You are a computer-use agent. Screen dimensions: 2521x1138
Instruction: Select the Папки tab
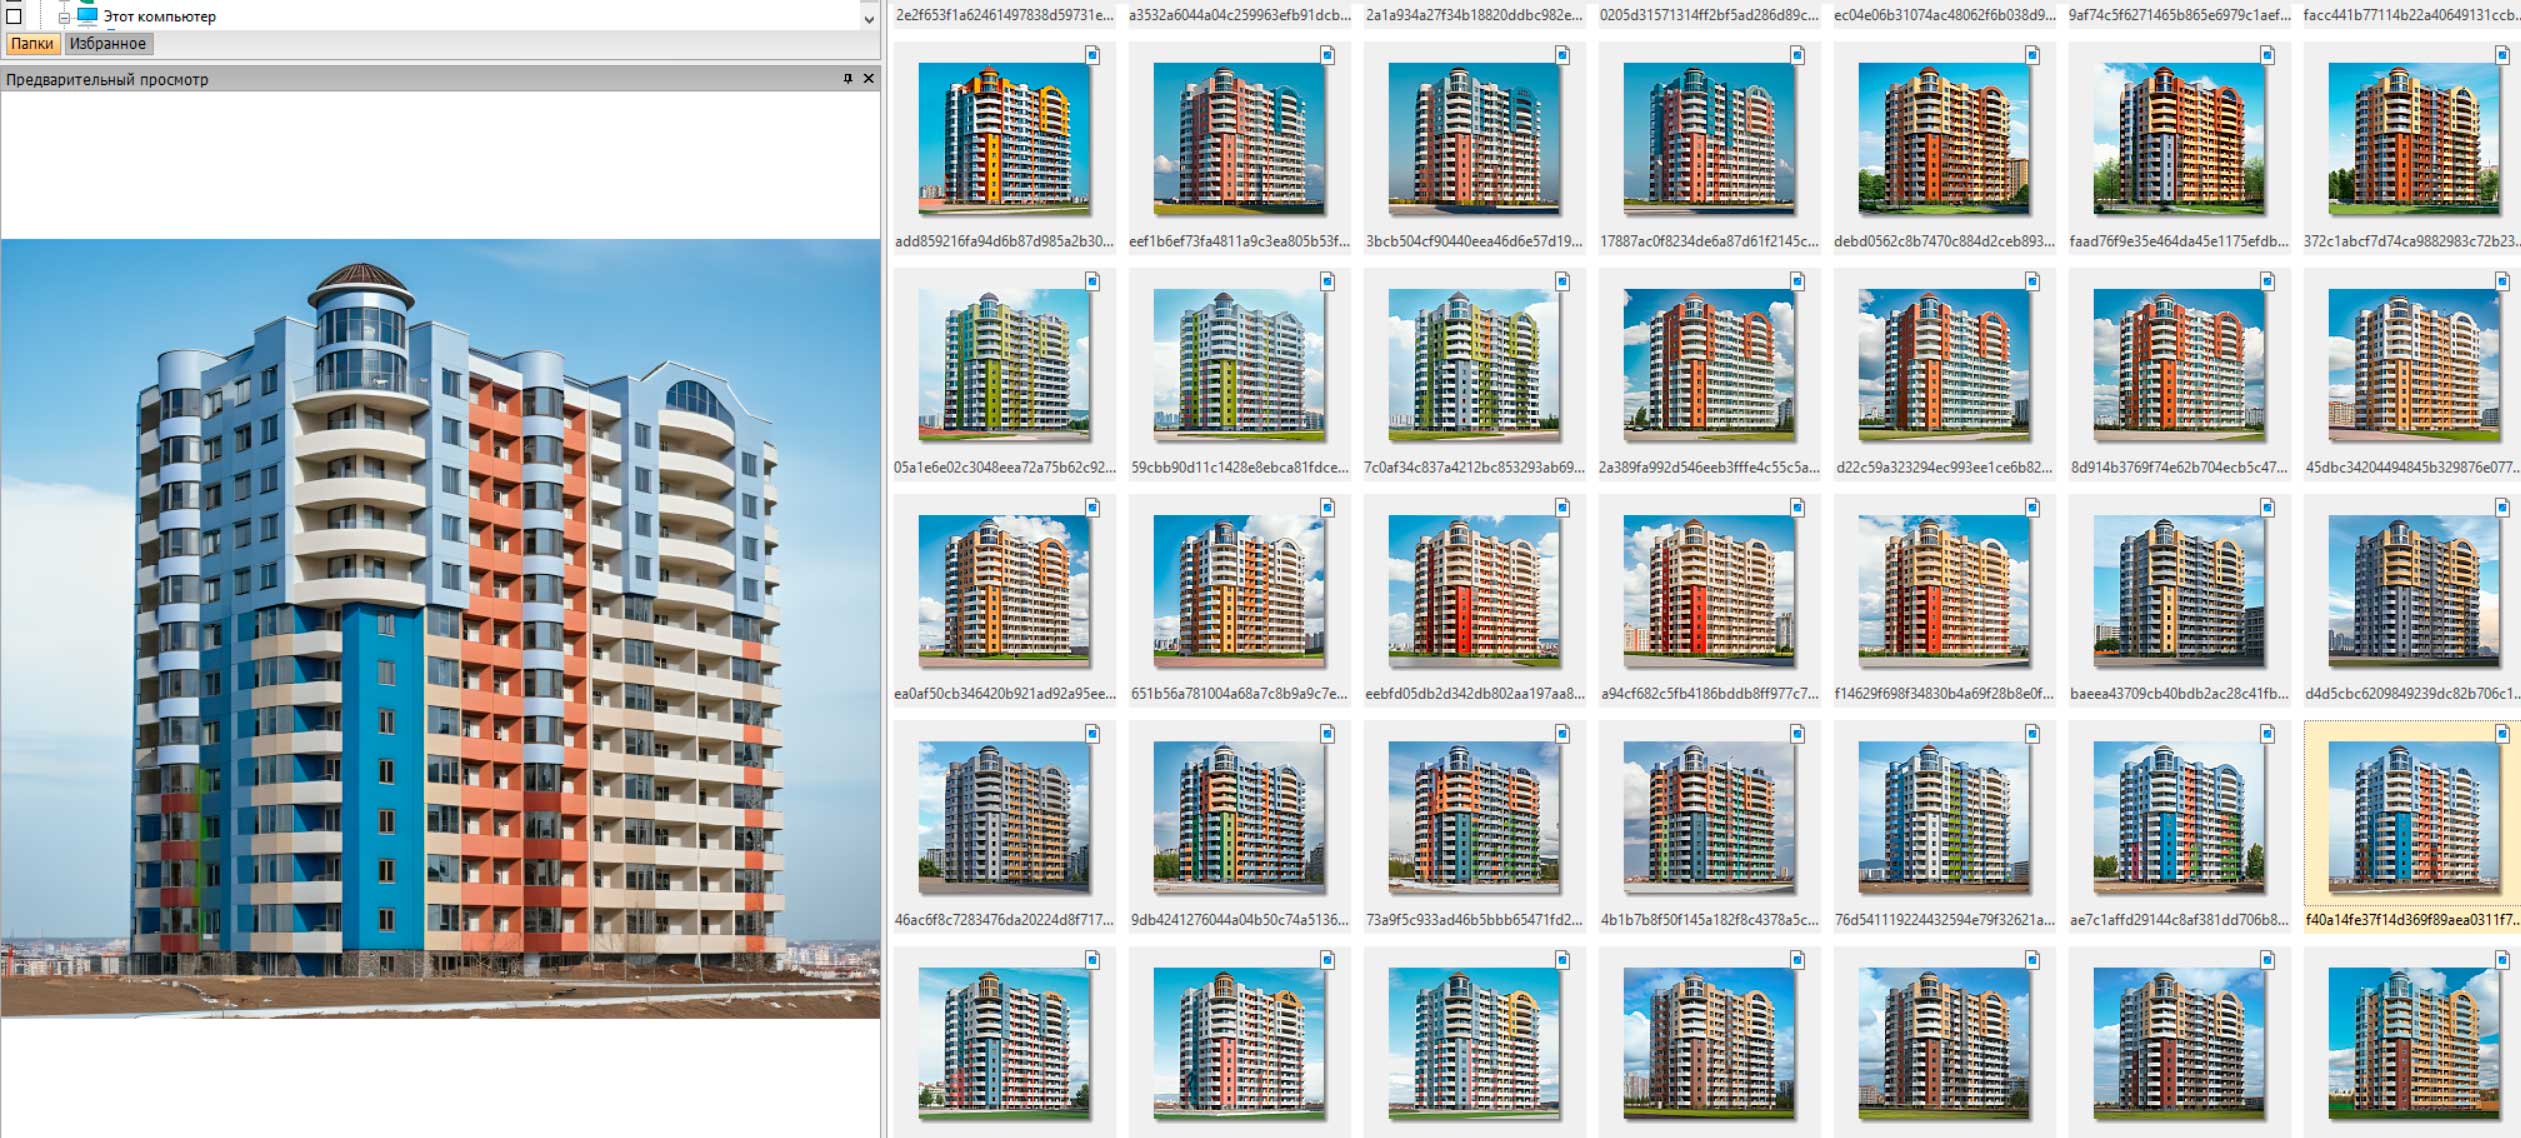click(32, 43)
